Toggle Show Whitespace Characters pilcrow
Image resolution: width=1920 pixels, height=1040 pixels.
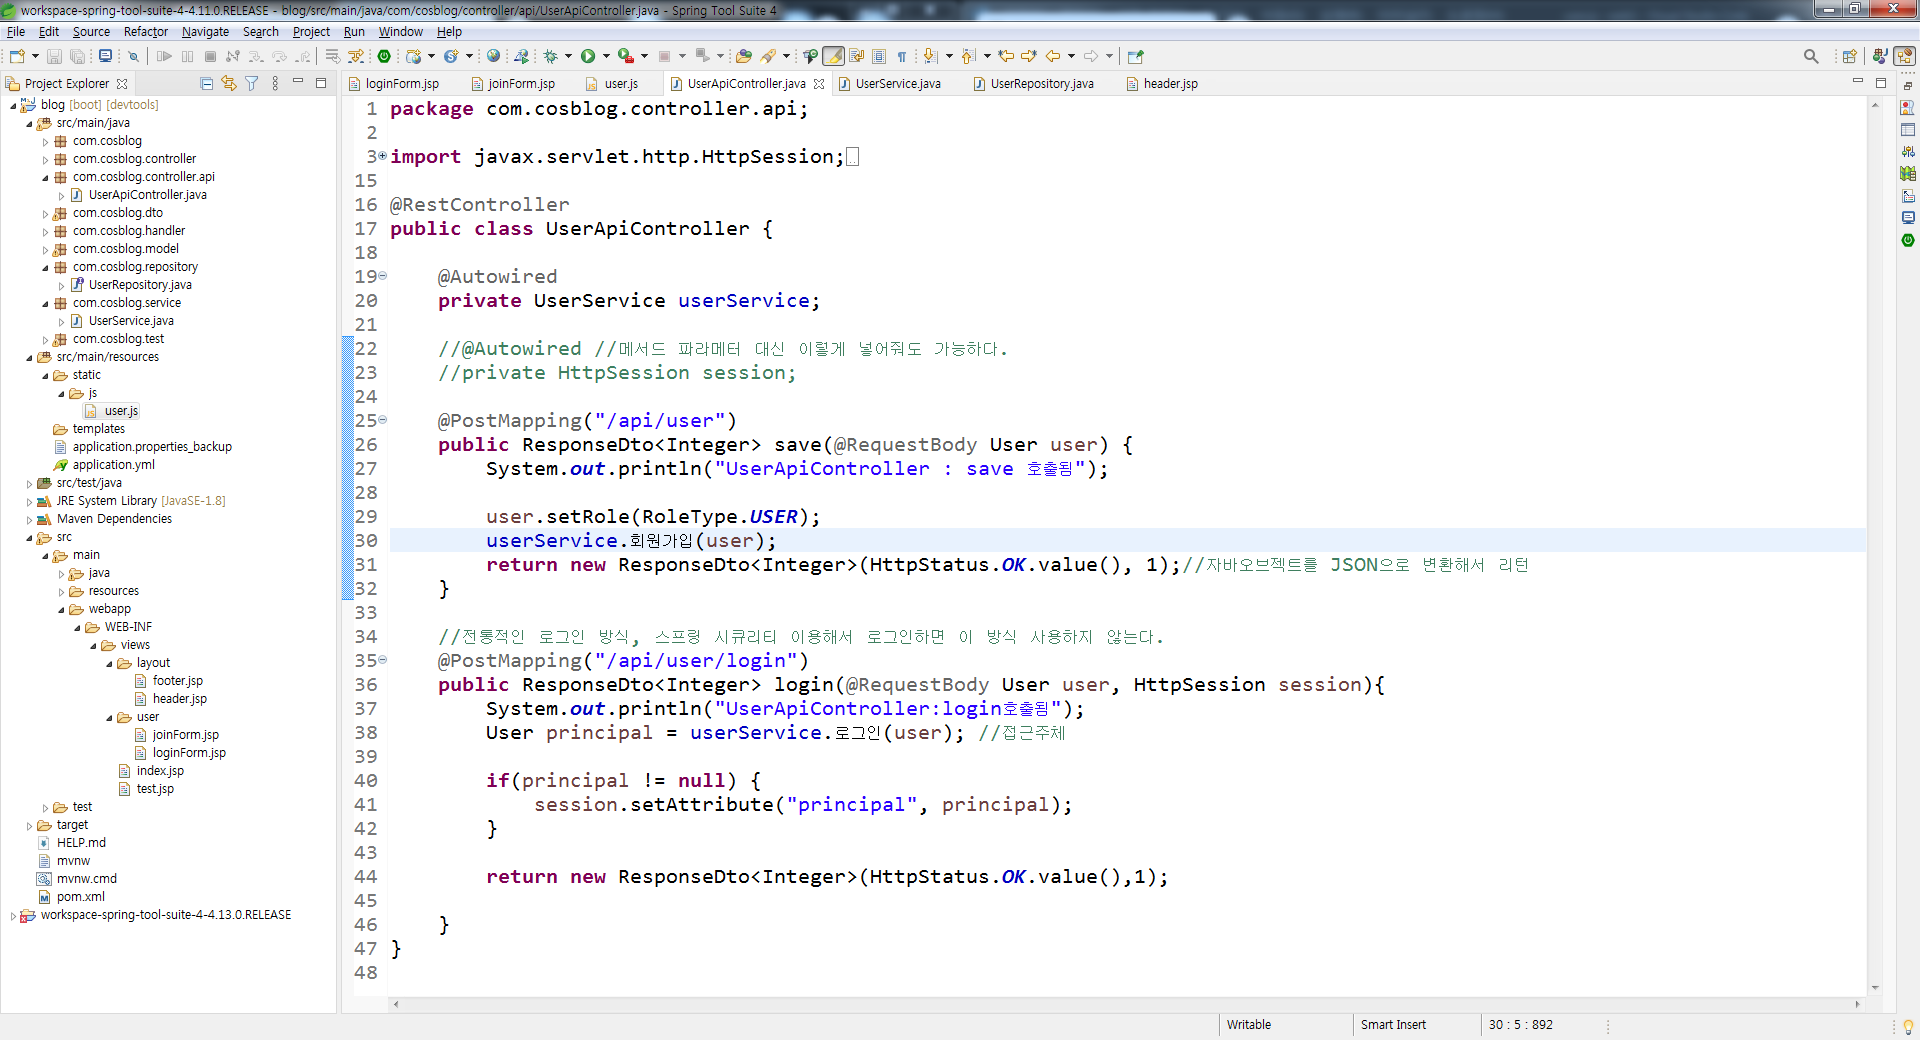coord(901,56)
